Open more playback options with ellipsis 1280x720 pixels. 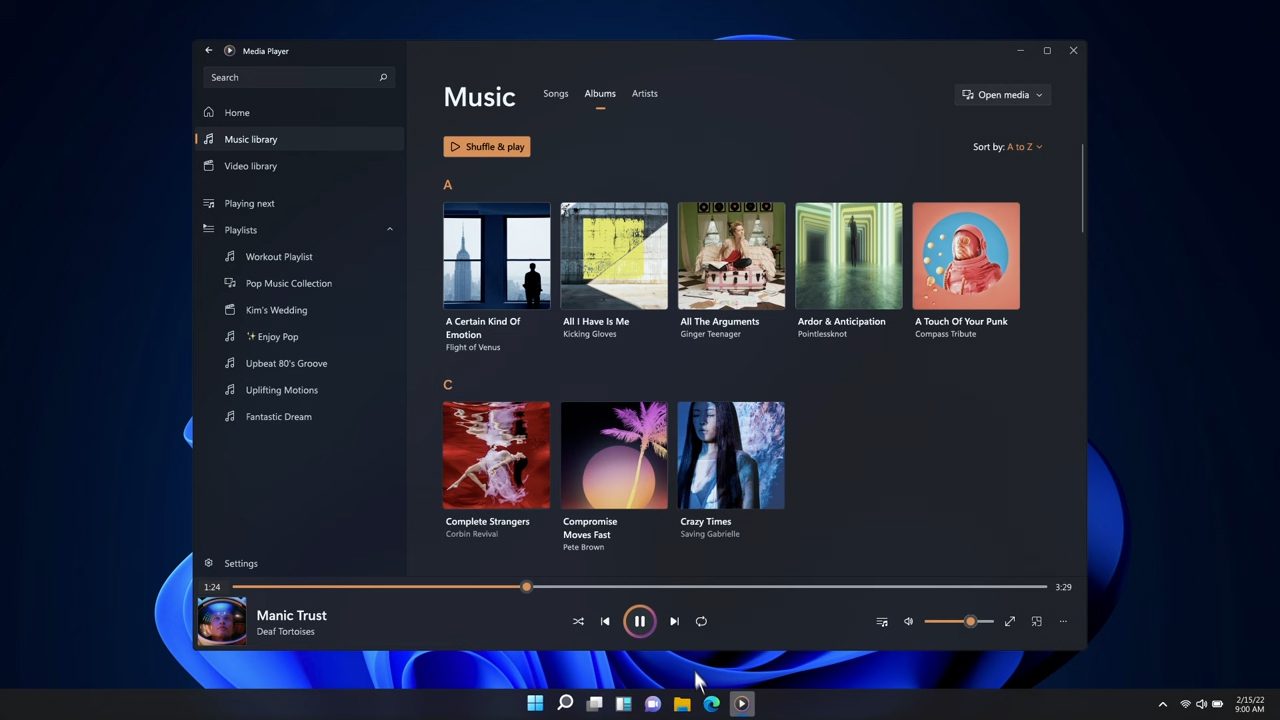(1062, 621)
